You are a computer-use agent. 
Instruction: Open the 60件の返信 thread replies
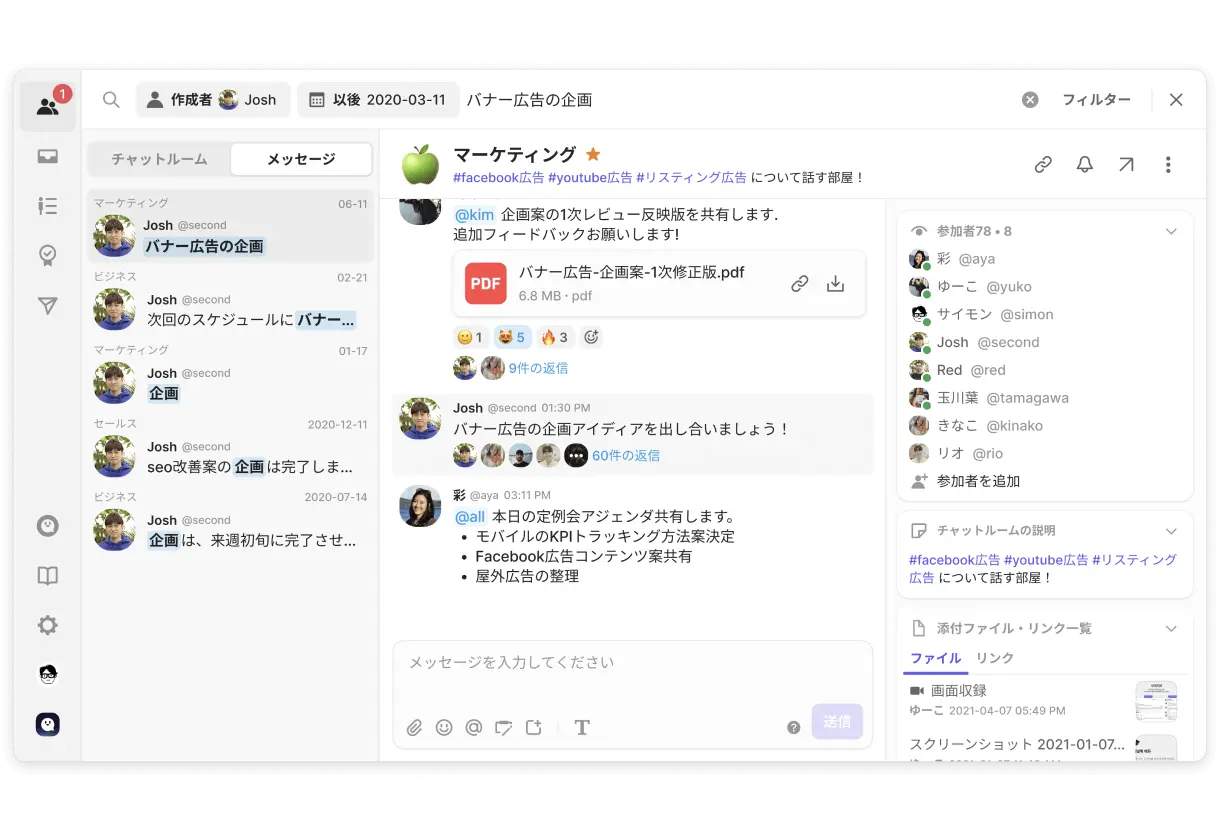coord(626,455)
